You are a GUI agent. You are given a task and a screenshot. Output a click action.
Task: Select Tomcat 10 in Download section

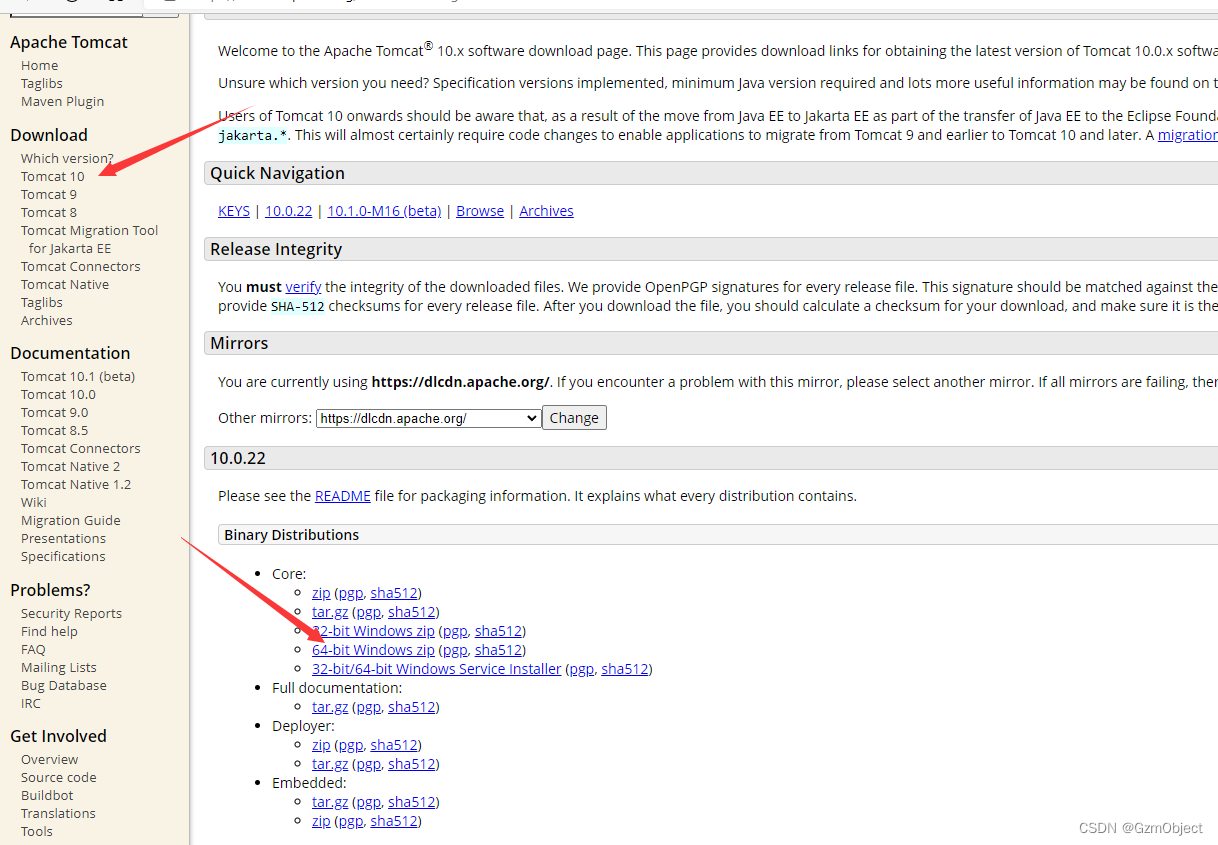[x=53, y=176]
